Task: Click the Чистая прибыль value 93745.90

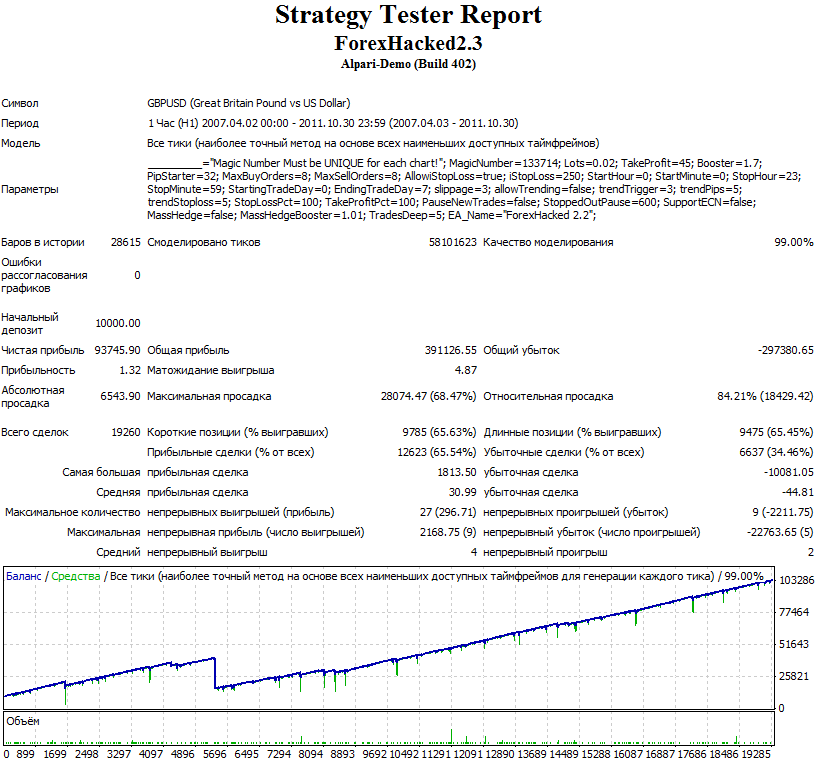Action: tap(117, 350)
